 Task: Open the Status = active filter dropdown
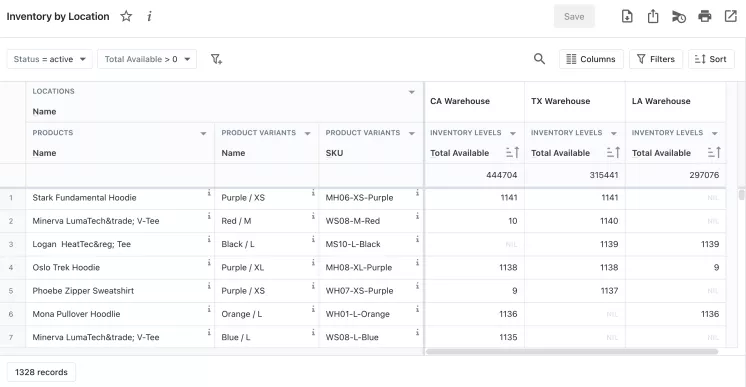(49, 59)
